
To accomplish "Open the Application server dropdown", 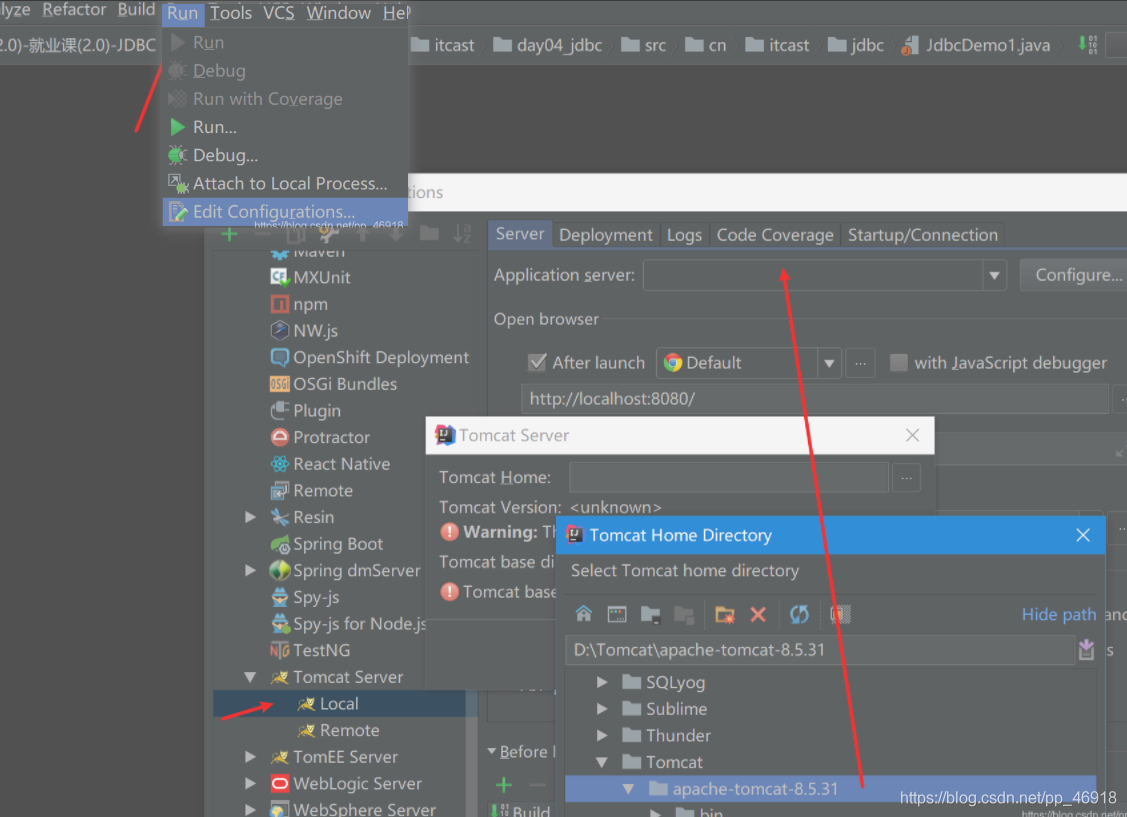I will pos(994,275).
